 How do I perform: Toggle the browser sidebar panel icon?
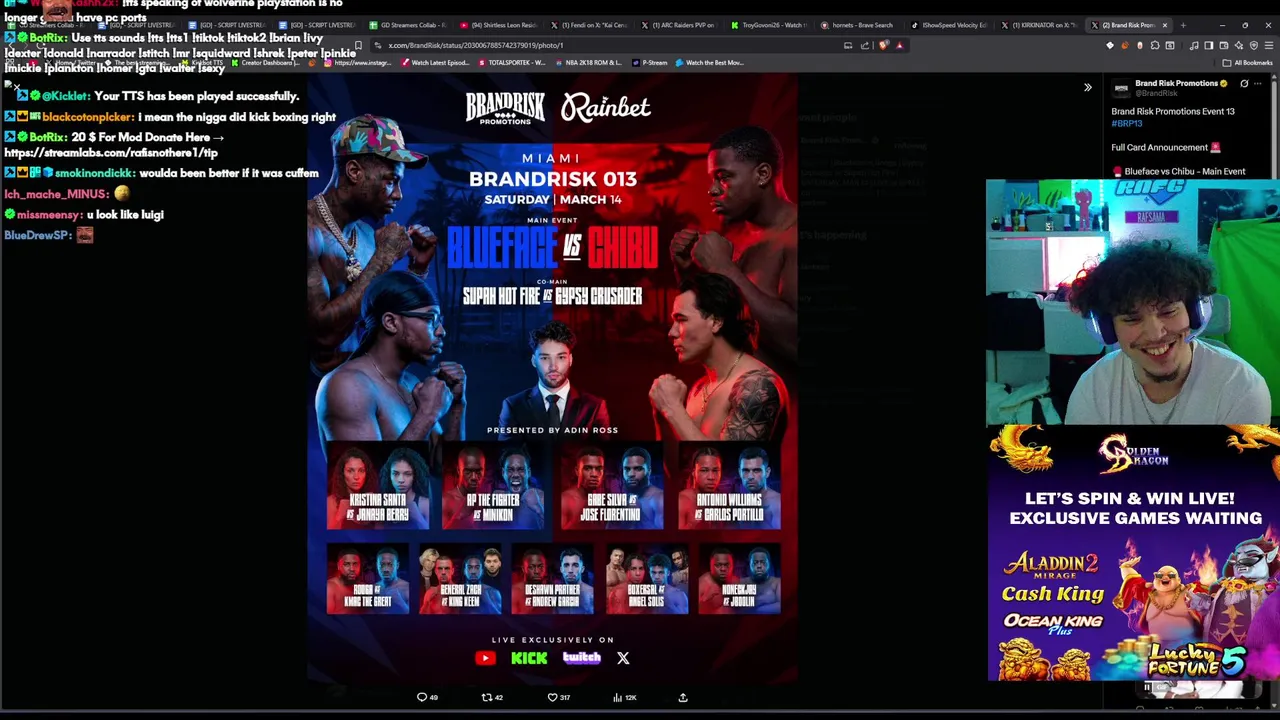pyautogui.click(x=1208, y=45)
